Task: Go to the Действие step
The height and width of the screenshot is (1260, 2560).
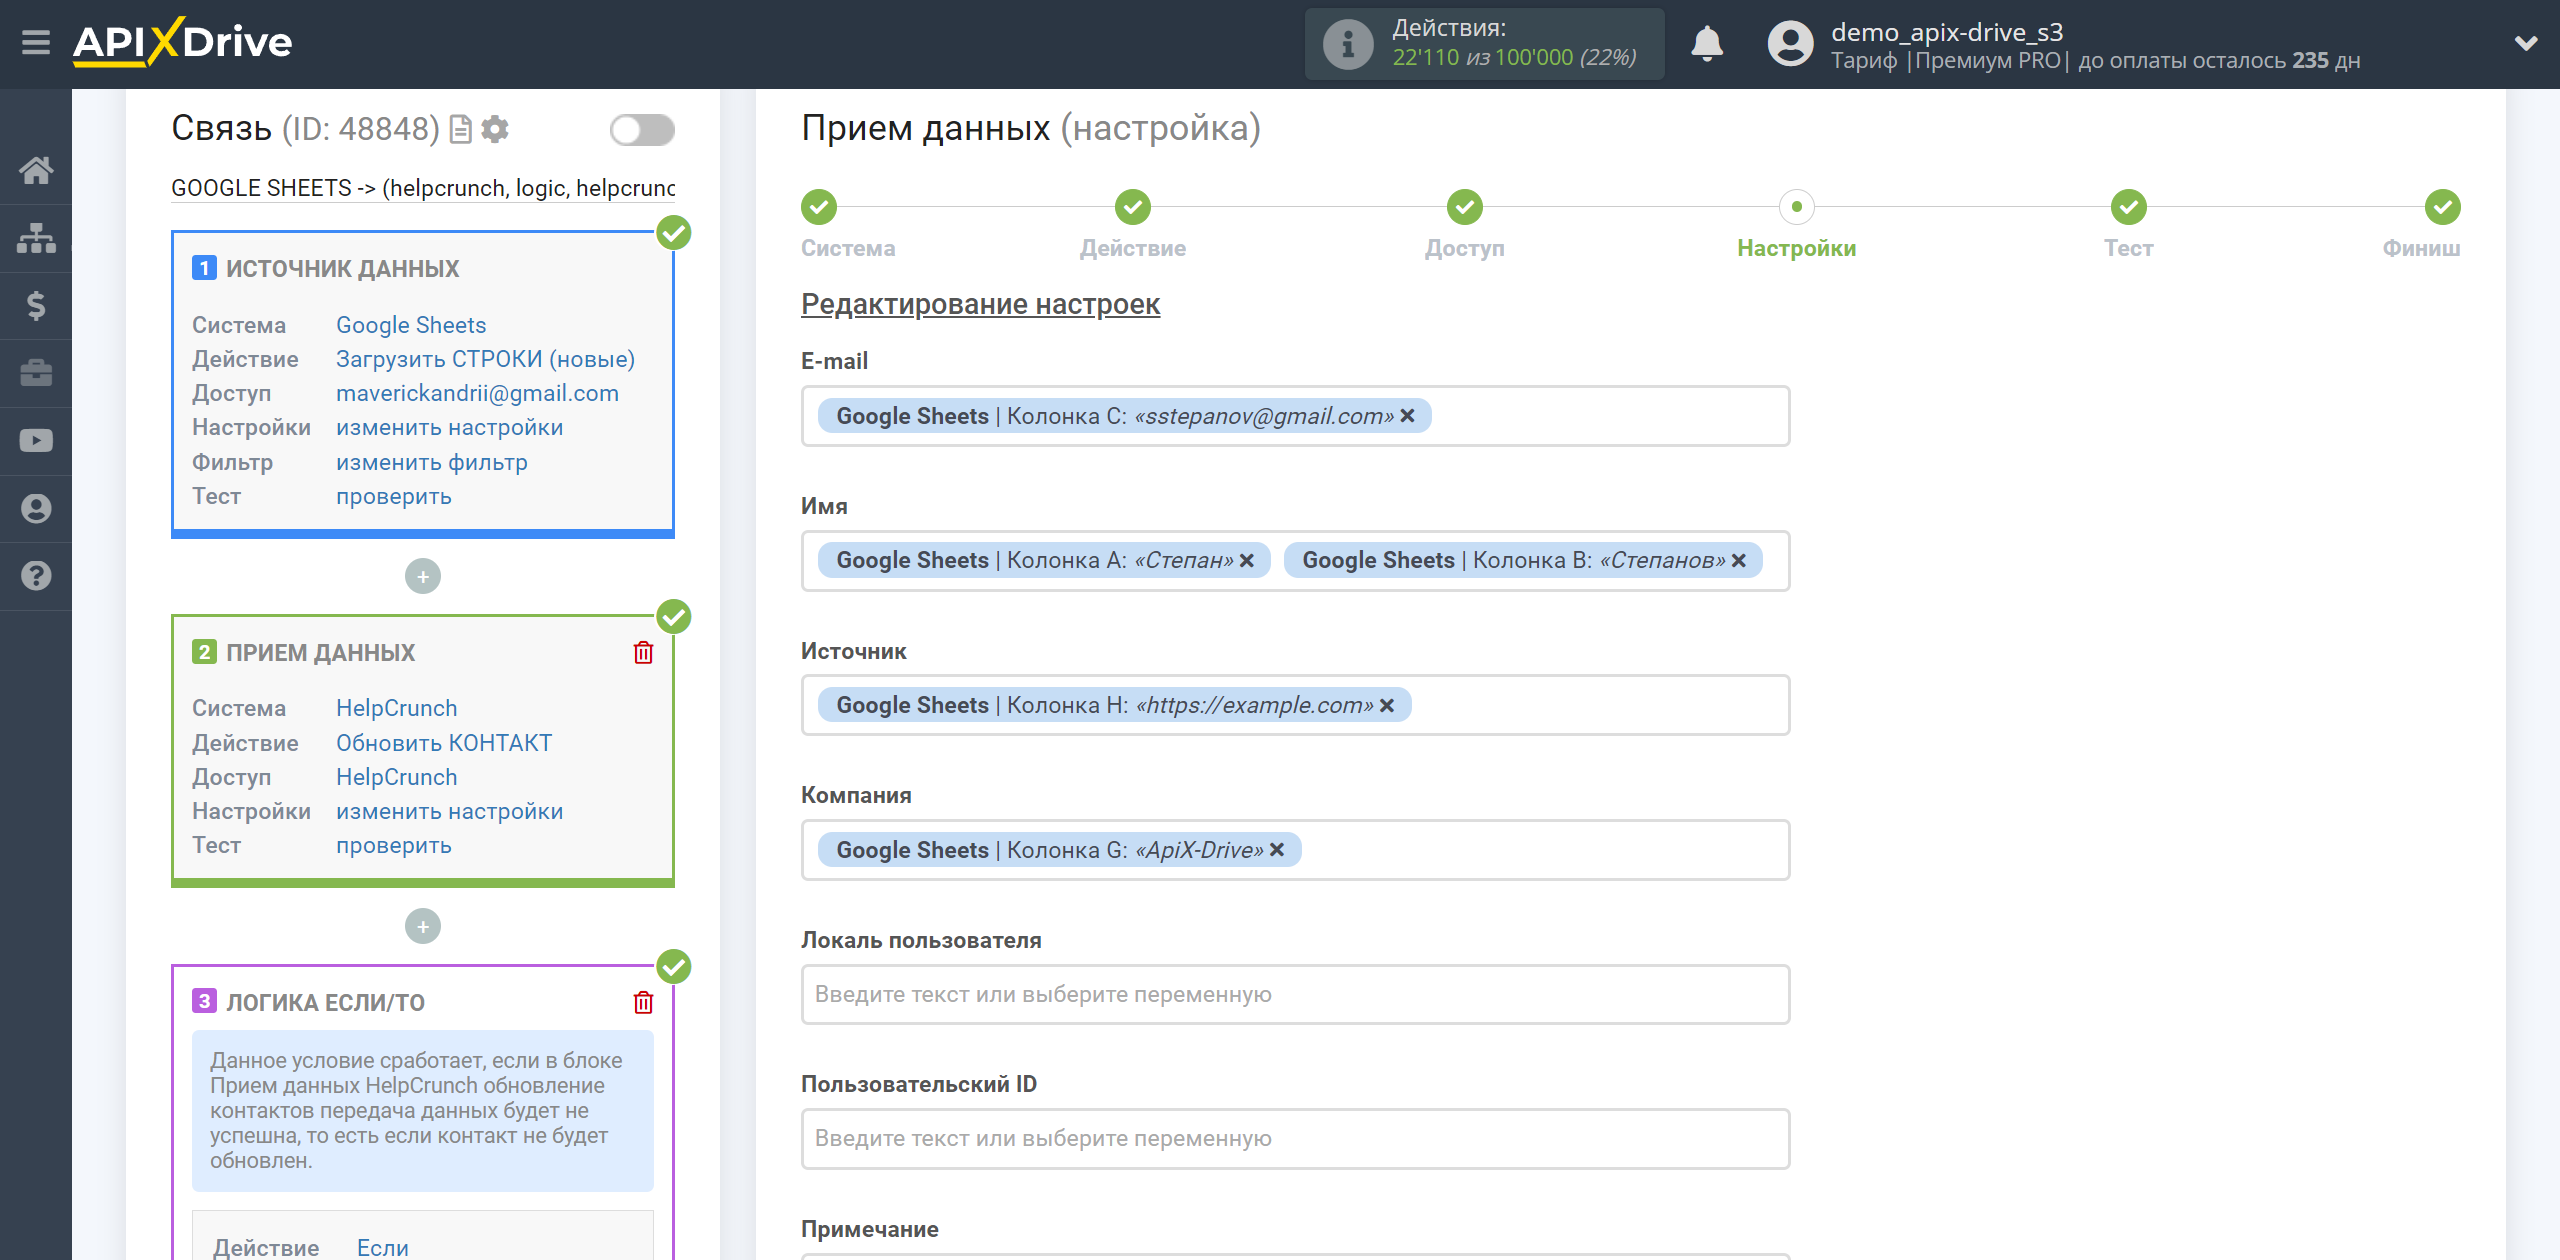Action: [1133, 208]
